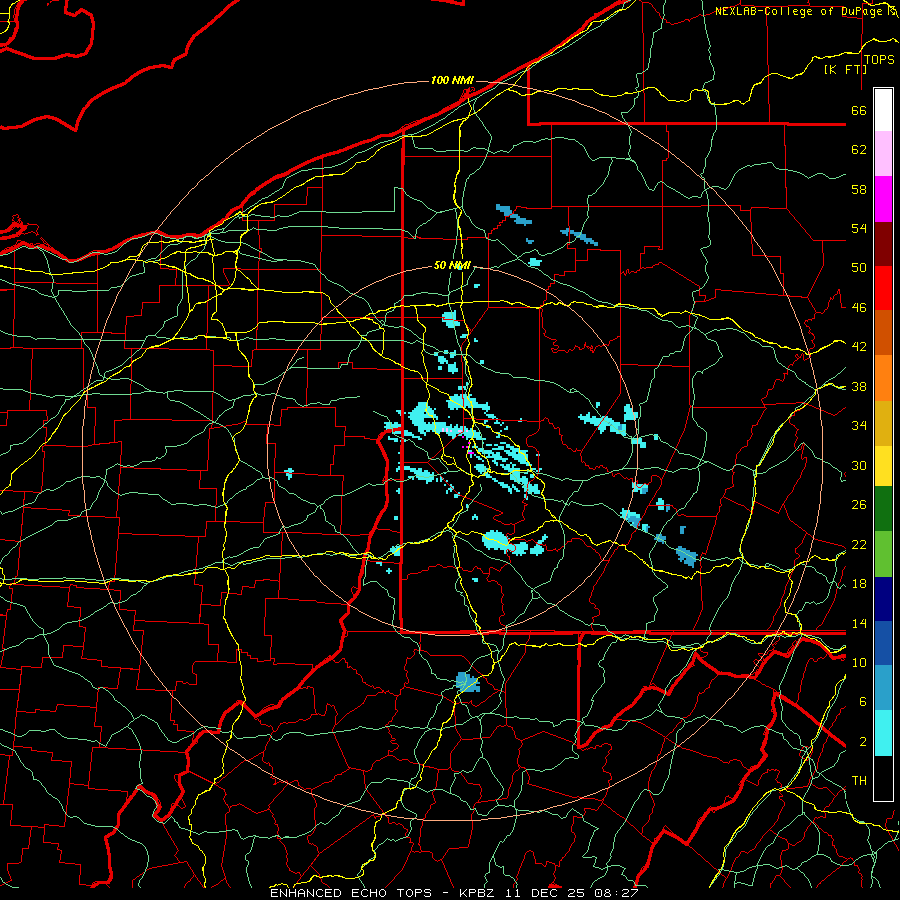The width and height of the screenshot is (900, 900).
Task: Click the dark green legend swatch
Action: click(x=883, y=509)
